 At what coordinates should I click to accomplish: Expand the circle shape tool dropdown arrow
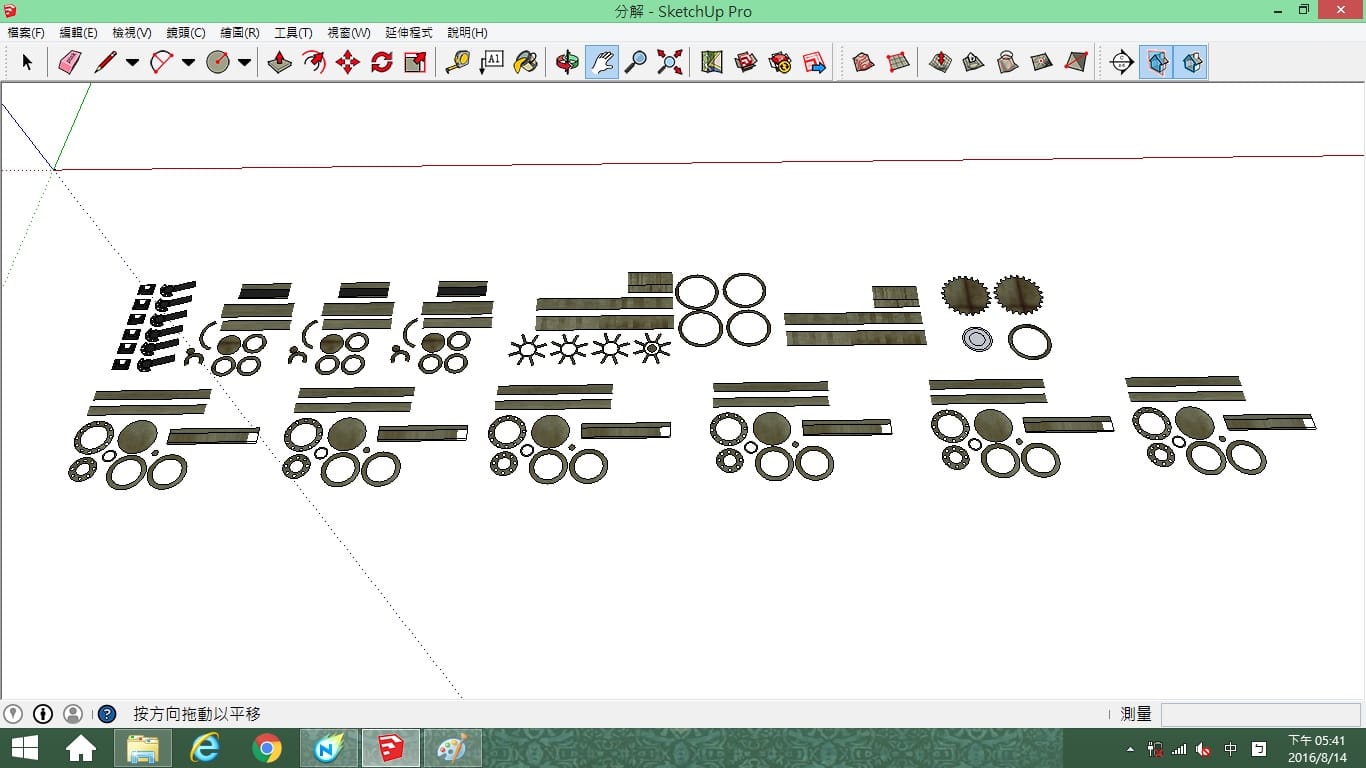(244, 62)
